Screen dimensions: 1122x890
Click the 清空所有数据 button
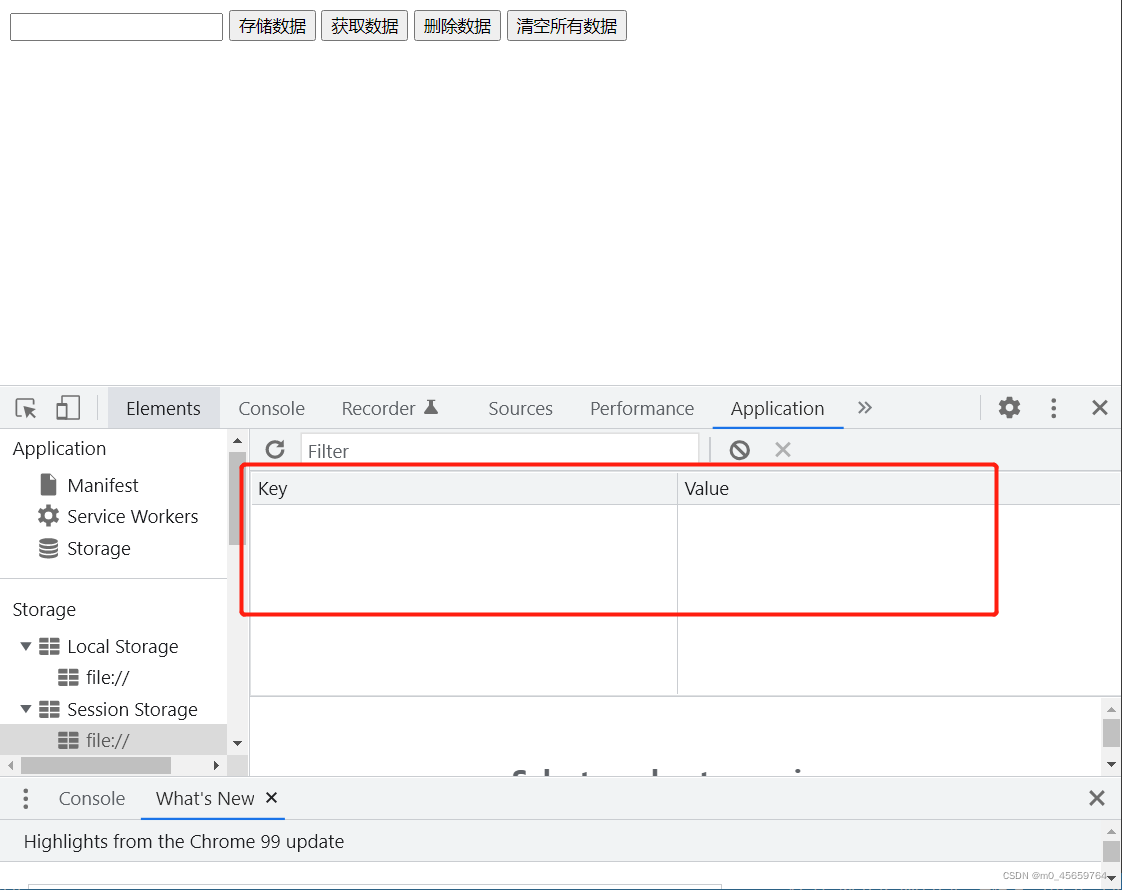pyautogui.click(x=566, y=25)
